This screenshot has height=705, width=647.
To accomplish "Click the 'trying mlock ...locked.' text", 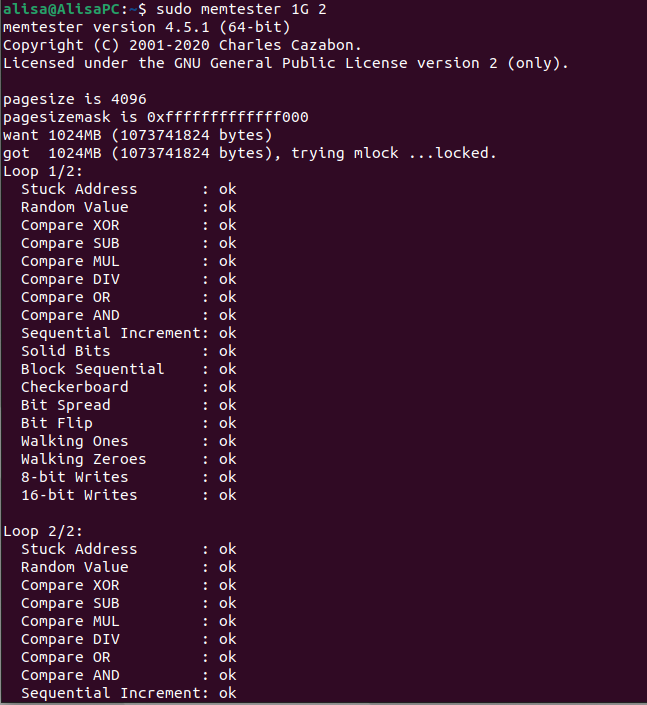I will tap(394, 153).
